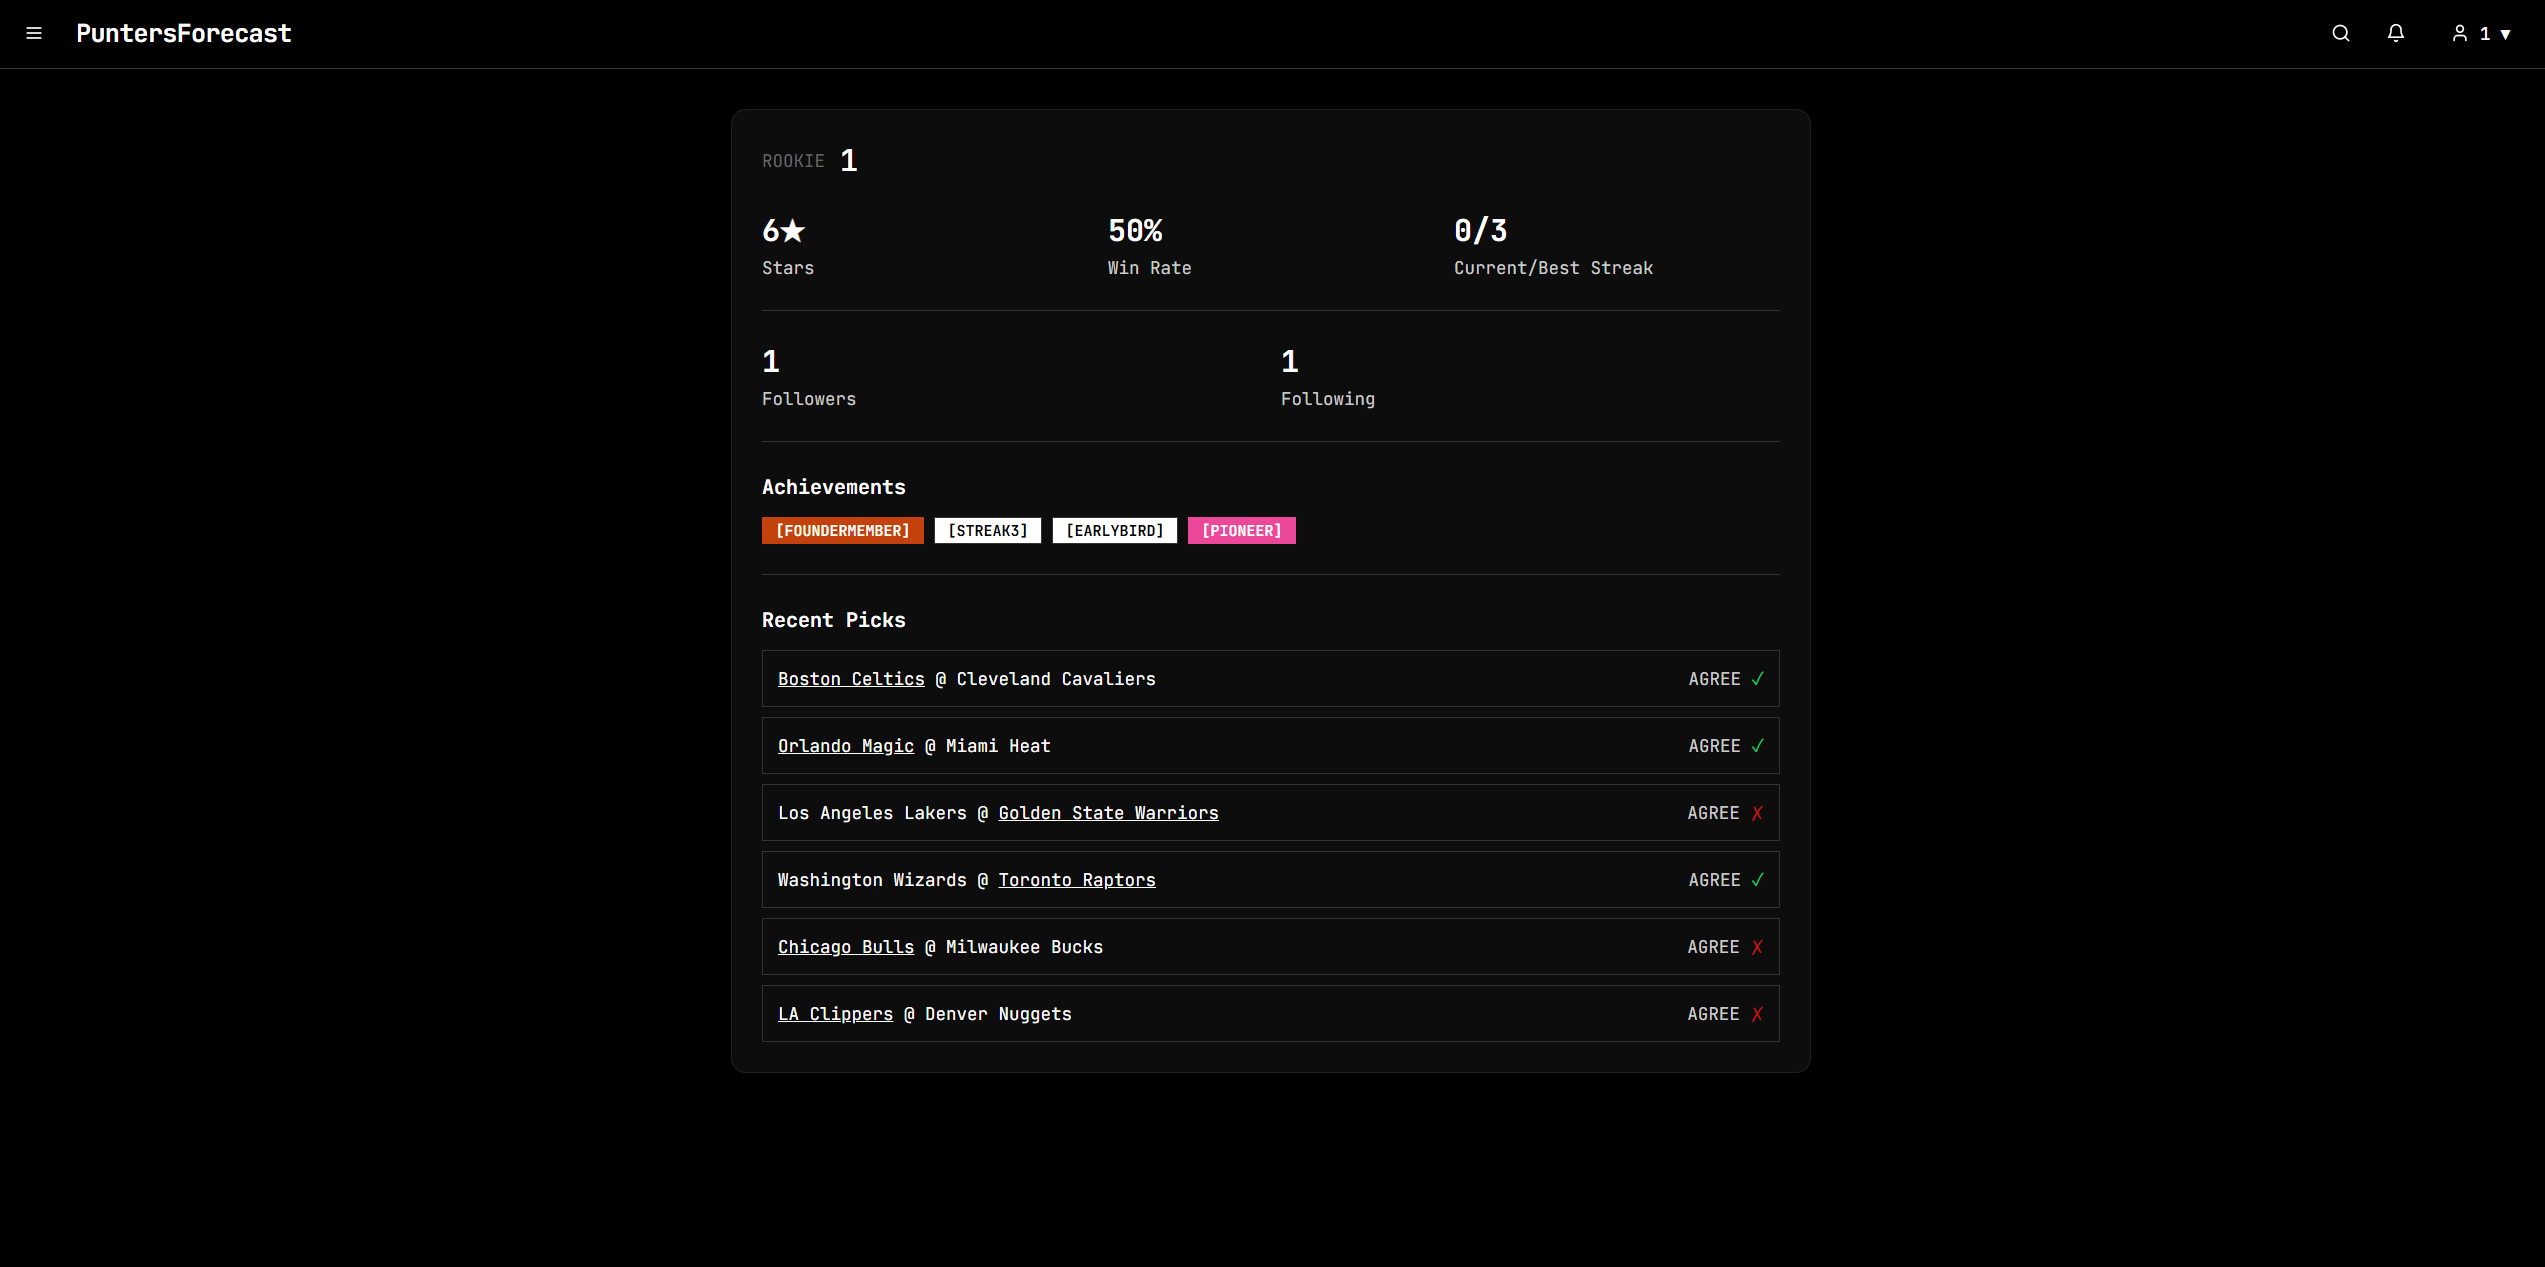
Task: Click the STREAK3 achievement badge
Action: (x=987, y=531)
